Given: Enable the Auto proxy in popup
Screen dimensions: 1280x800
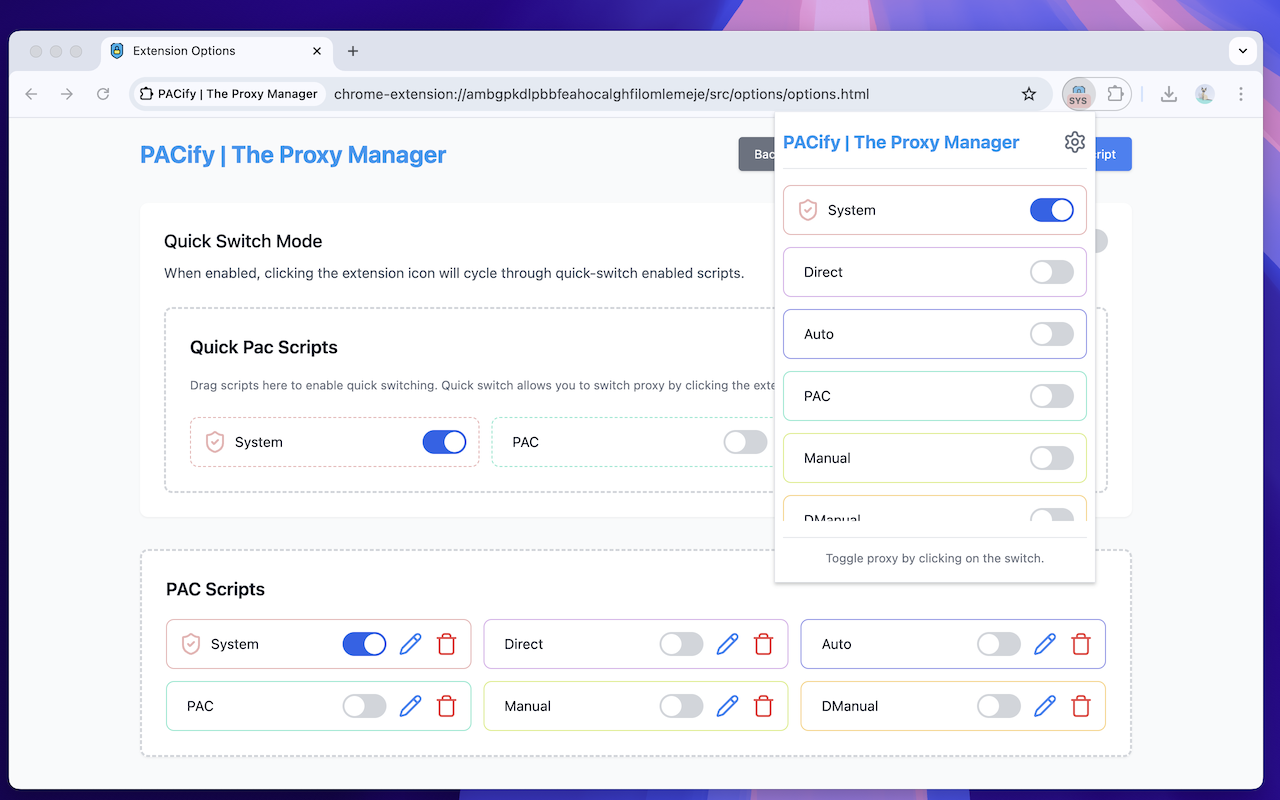Looking at the screenshot, I should click(x=1052, y=334).
